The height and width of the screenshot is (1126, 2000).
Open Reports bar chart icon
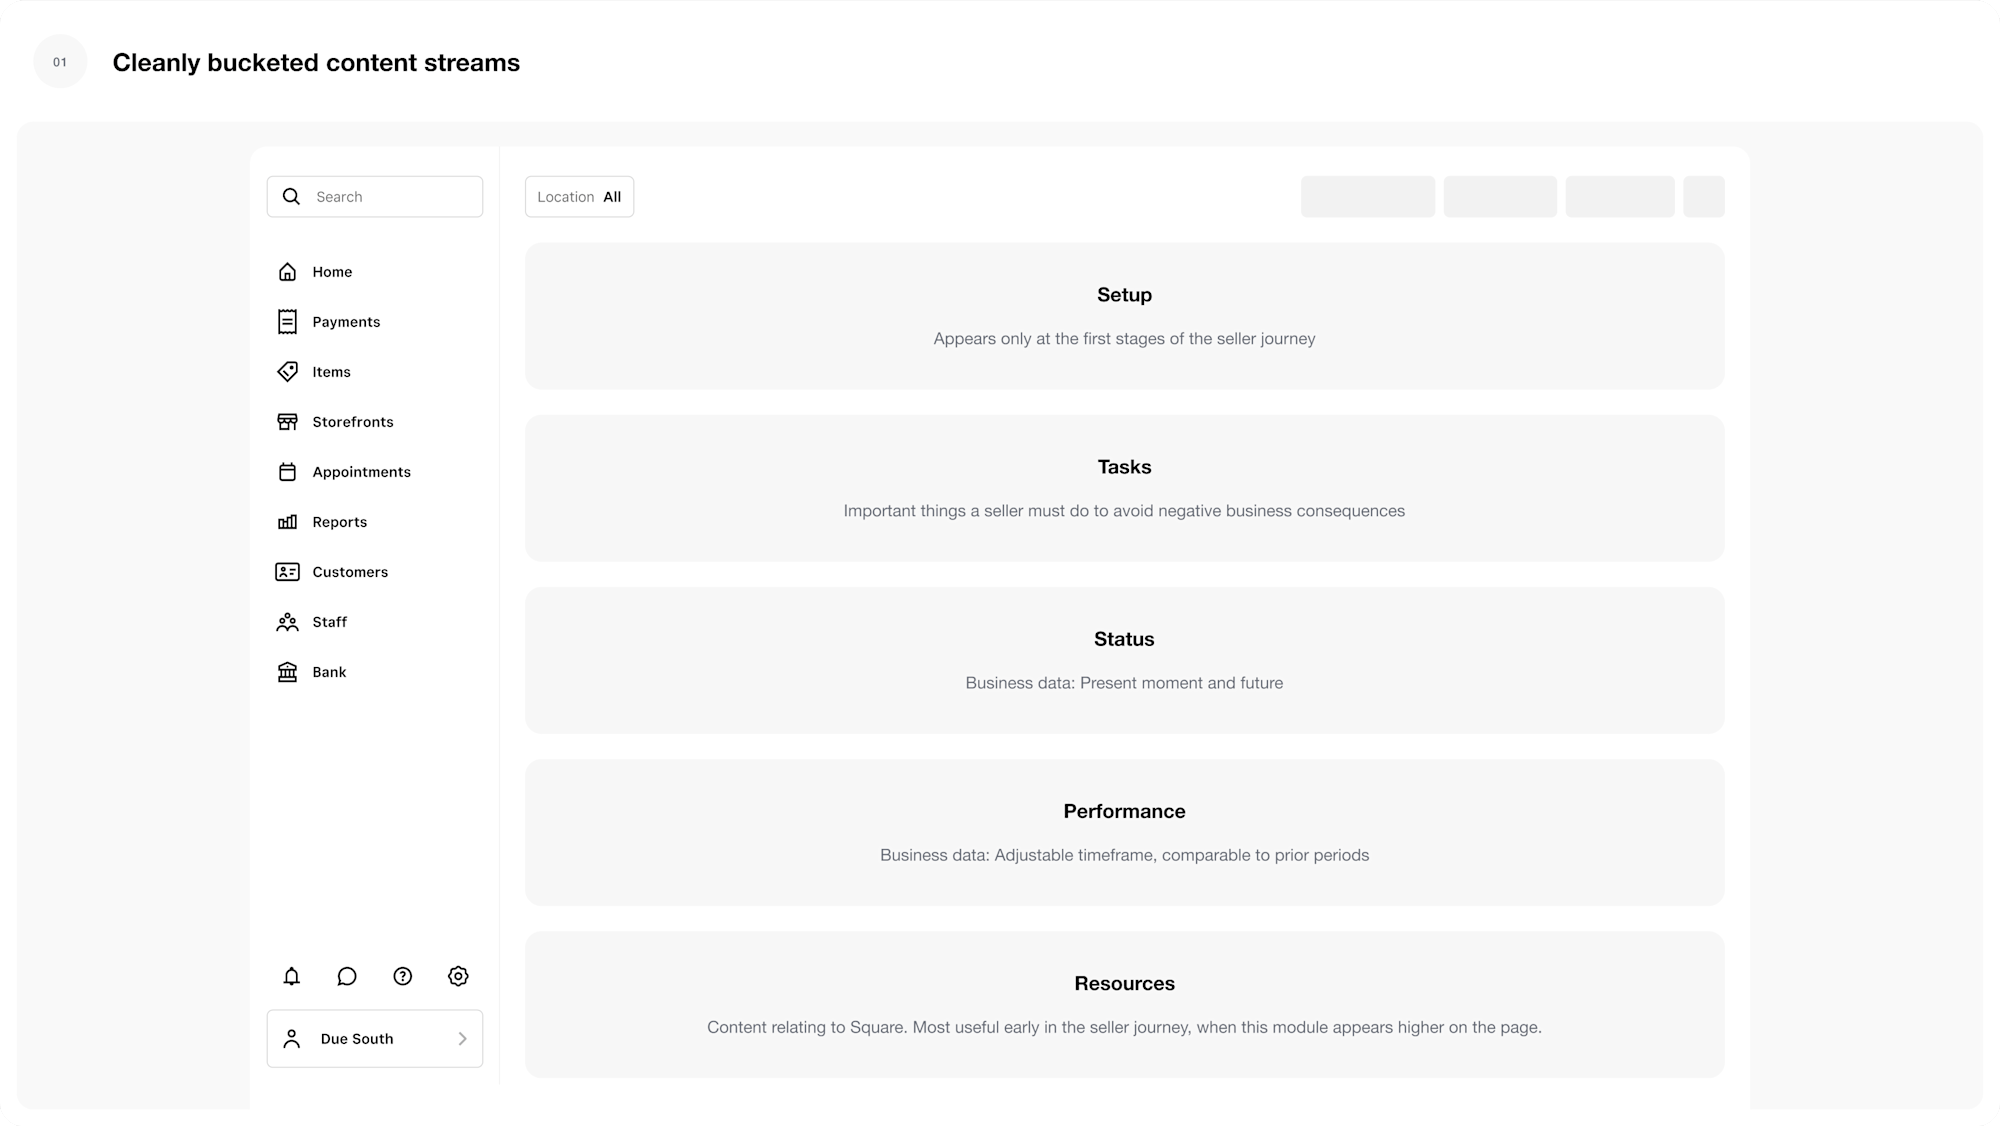click(287, 522)
